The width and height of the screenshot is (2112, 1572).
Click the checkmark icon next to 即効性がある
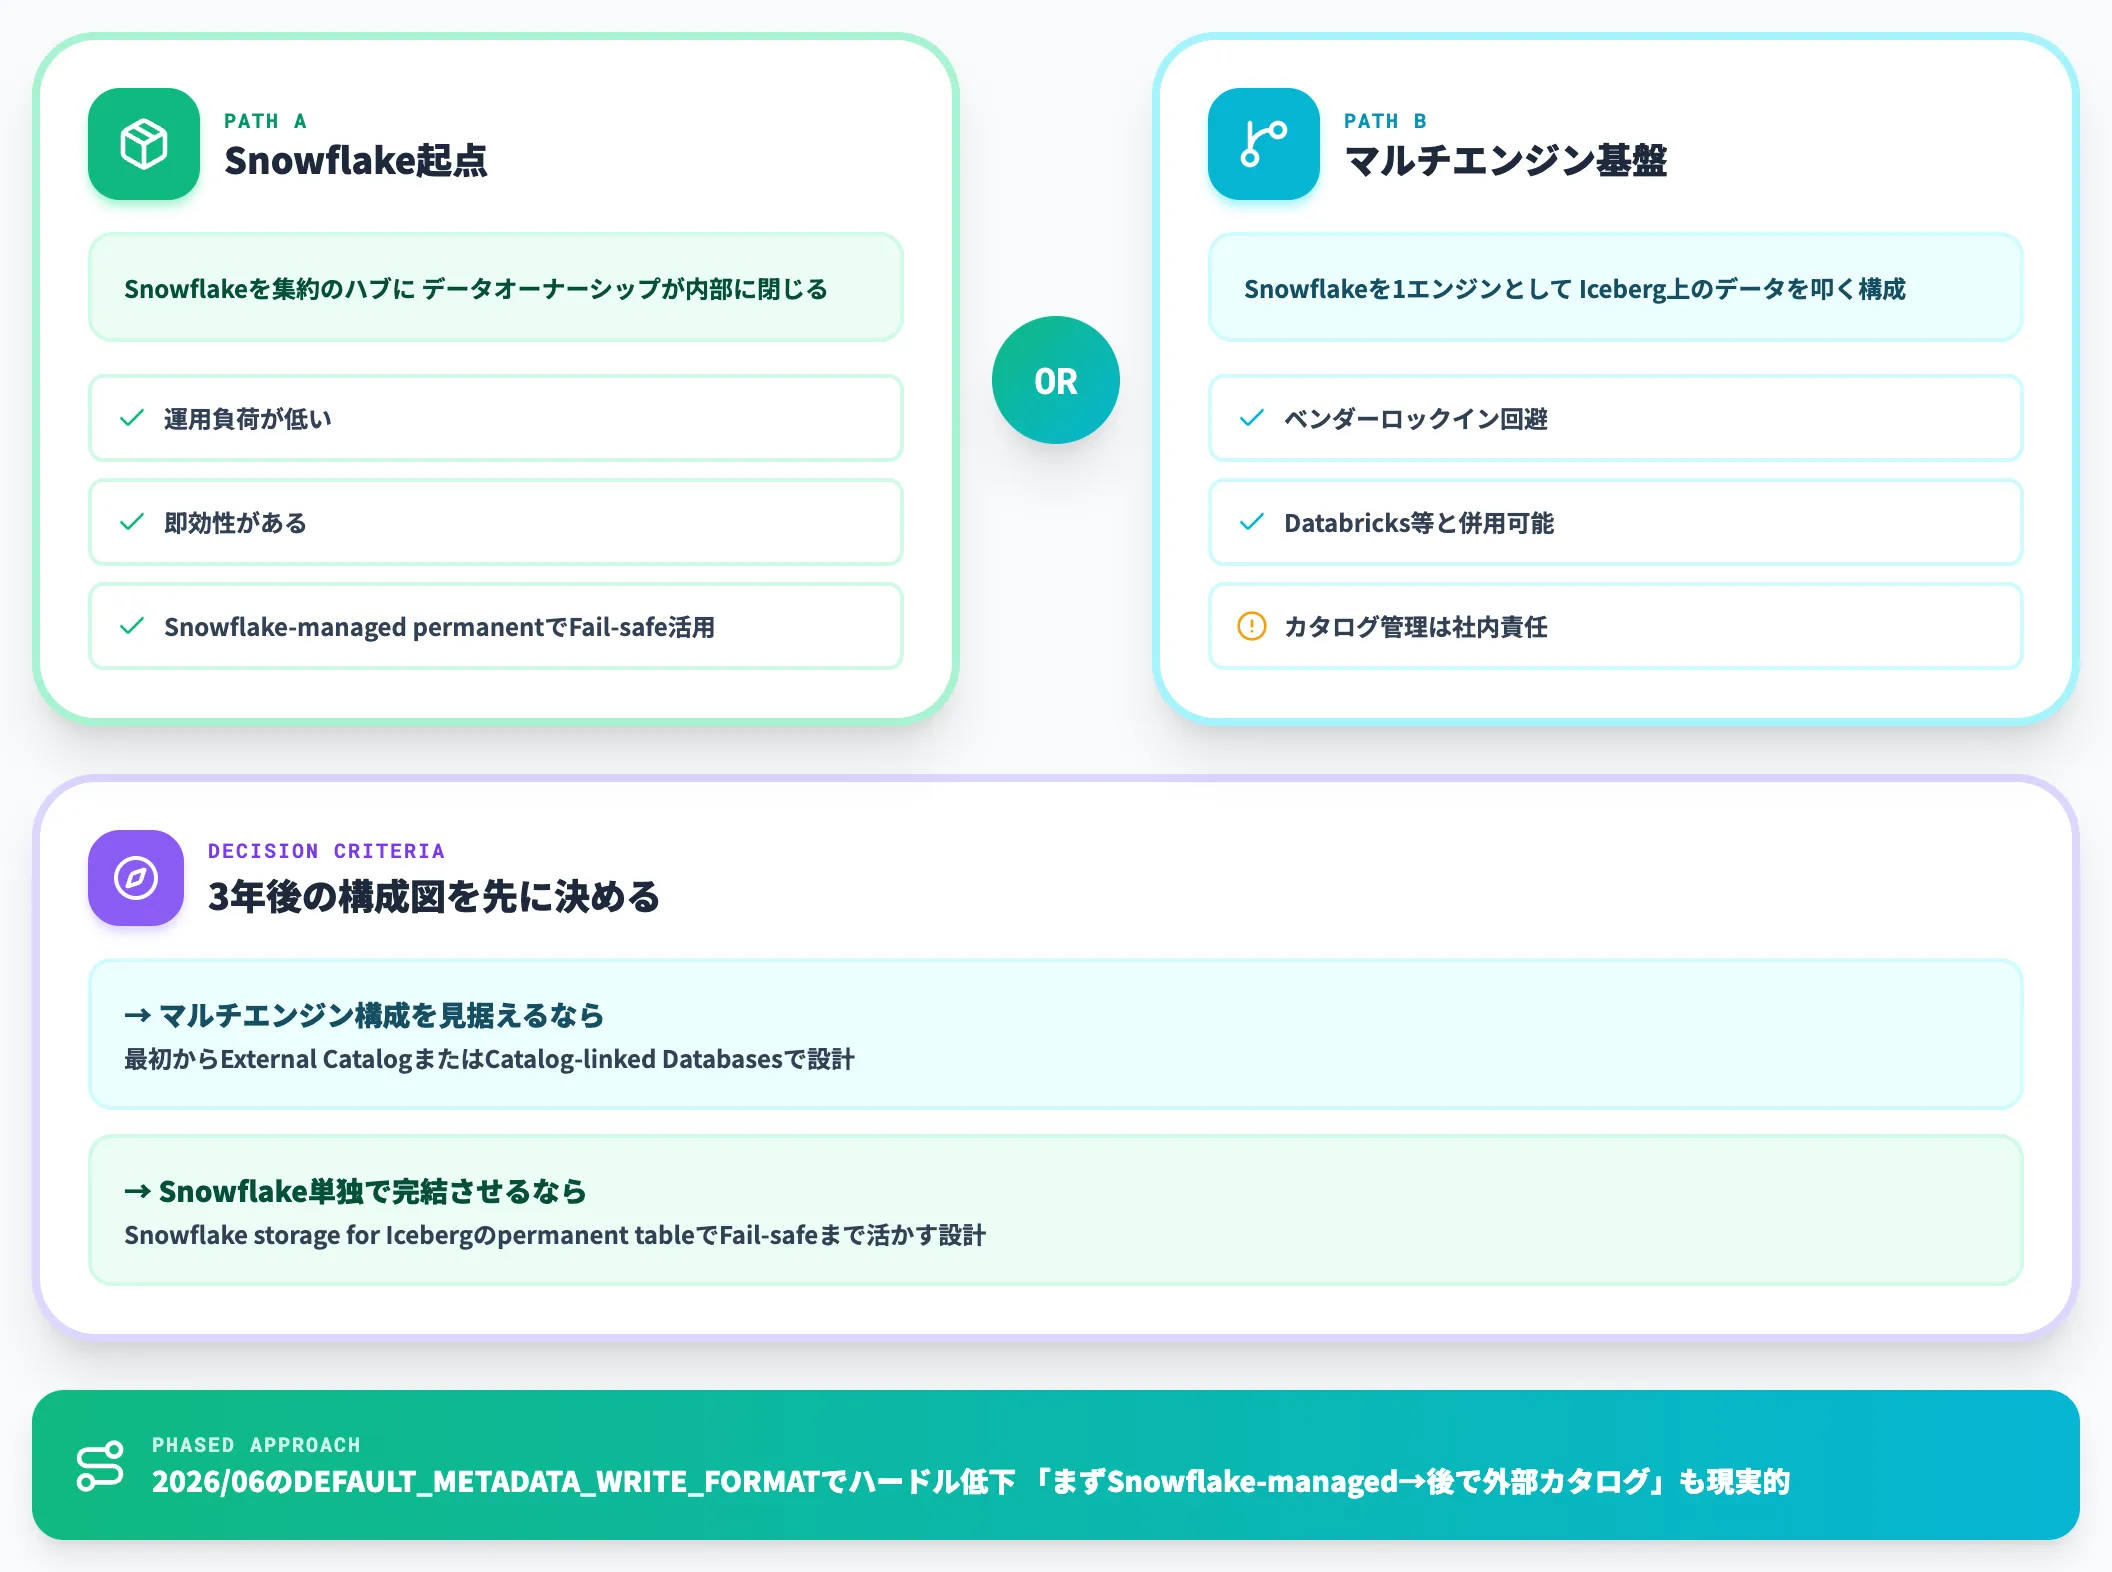(132, 522)
